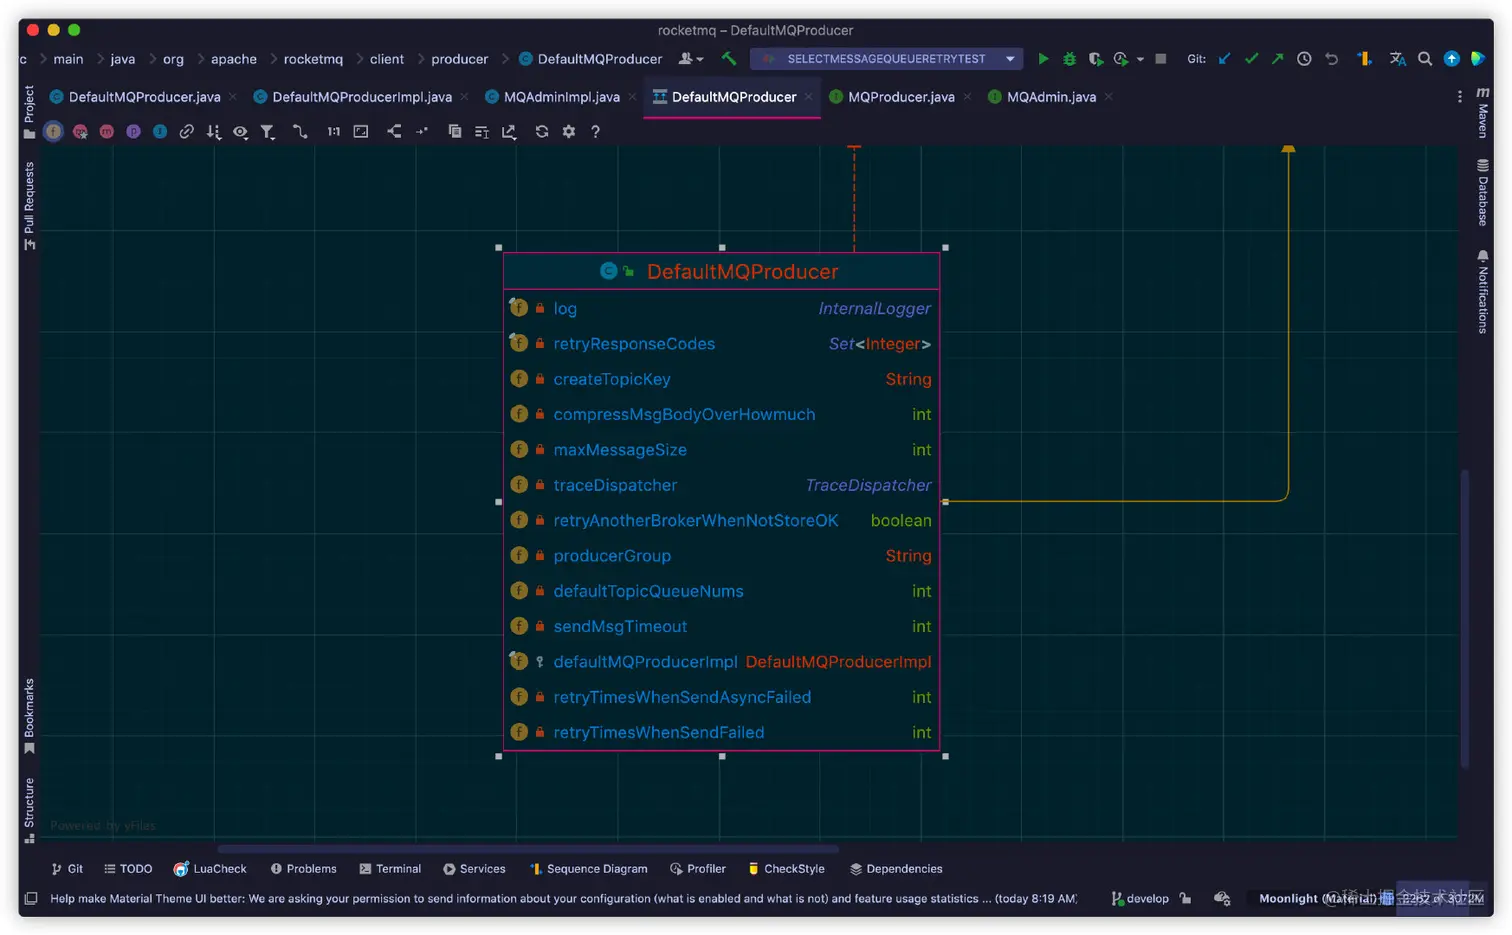Open the Sequence Diagram tool window
The height and width of the screenshot is (935, 1512).
[589, 869]
